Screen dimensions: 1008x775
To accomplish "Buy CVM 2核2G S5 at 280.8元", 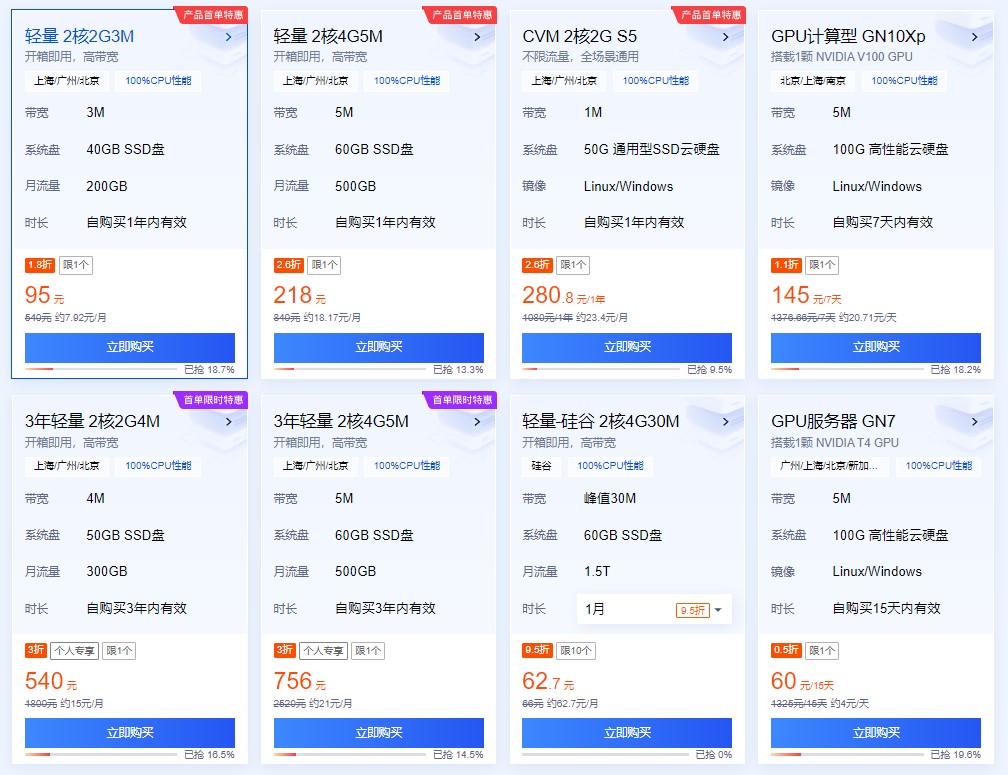I will (627, 347).
